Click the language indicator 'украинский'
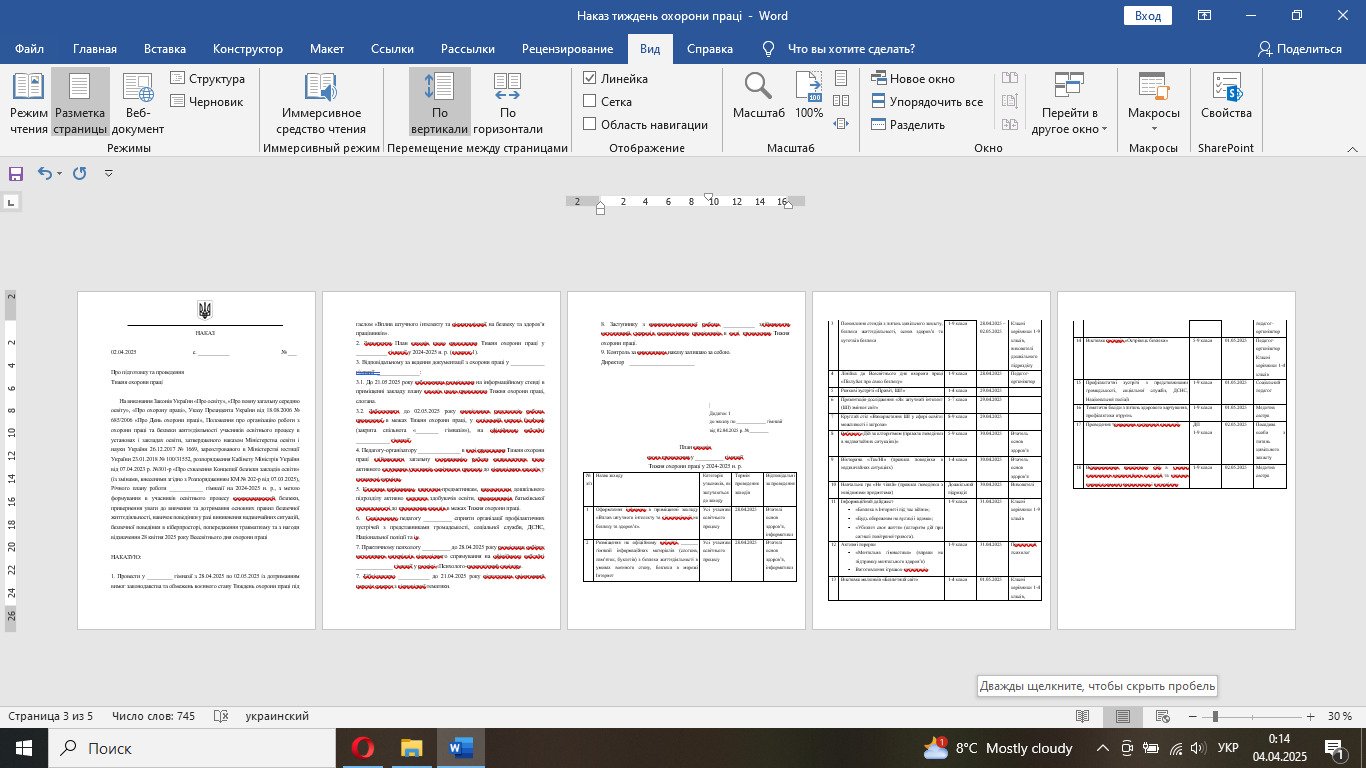 (x=277, y=717)
